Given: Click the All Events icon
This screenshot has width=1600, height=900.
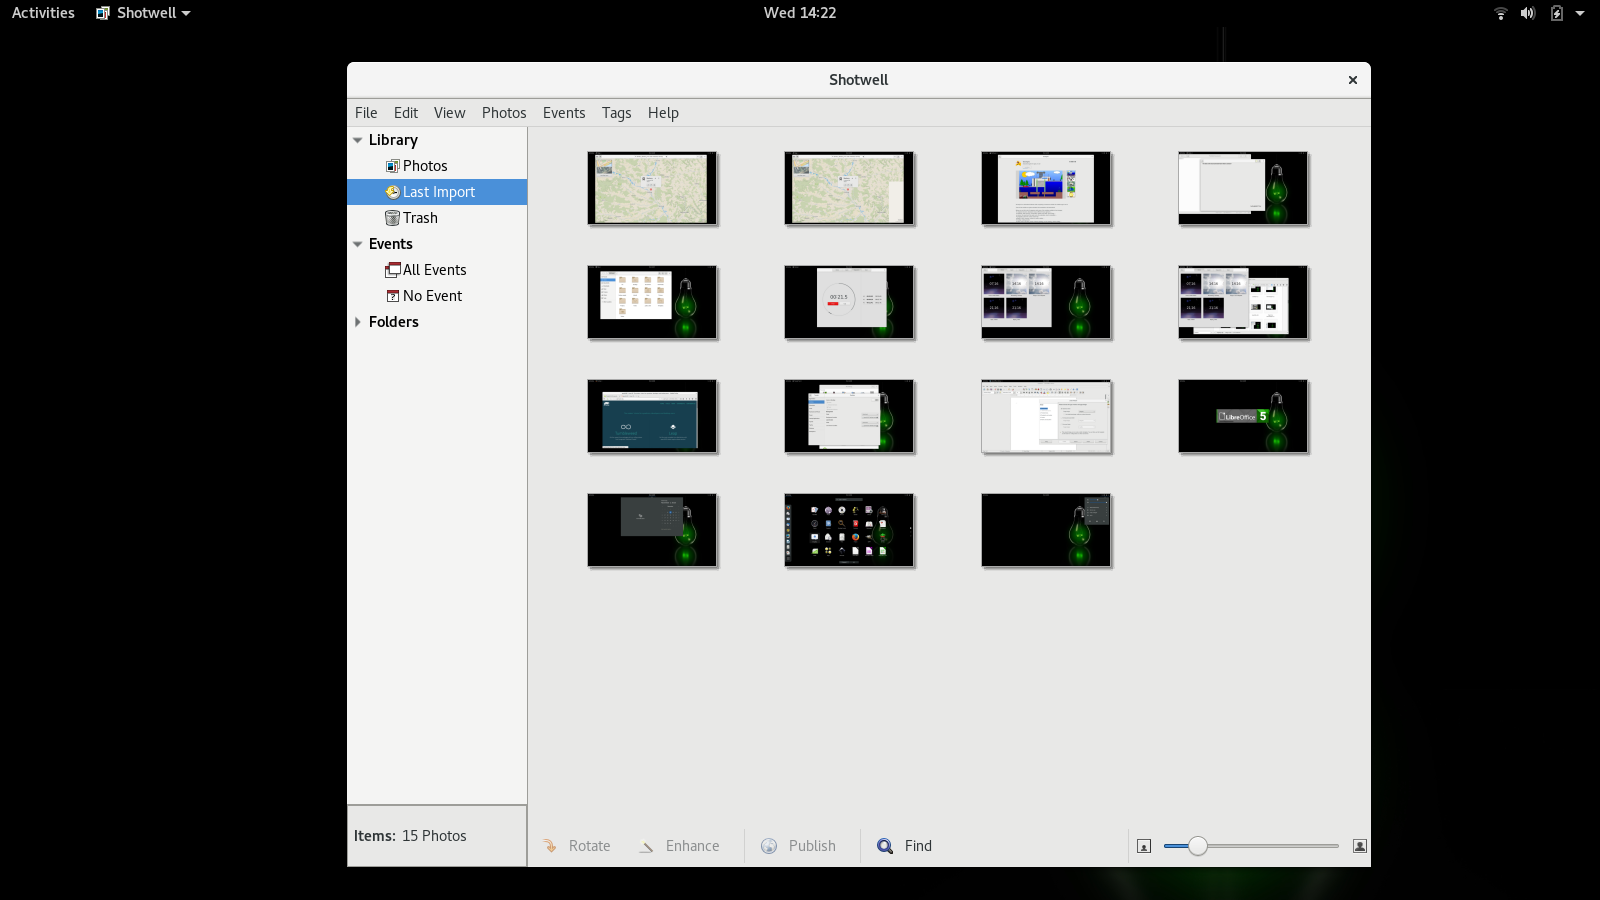Looking at the screenshot, I should coord(392,270).
